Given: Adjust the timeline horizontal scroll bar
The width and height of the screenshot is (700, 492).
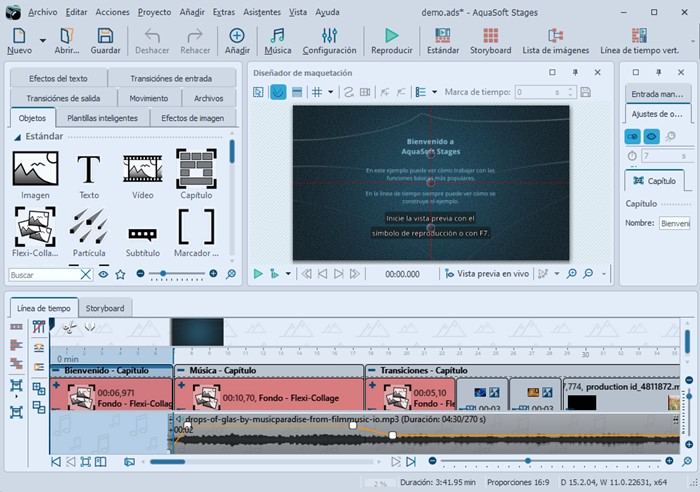Looking at the screenshot, I should 167,462.
